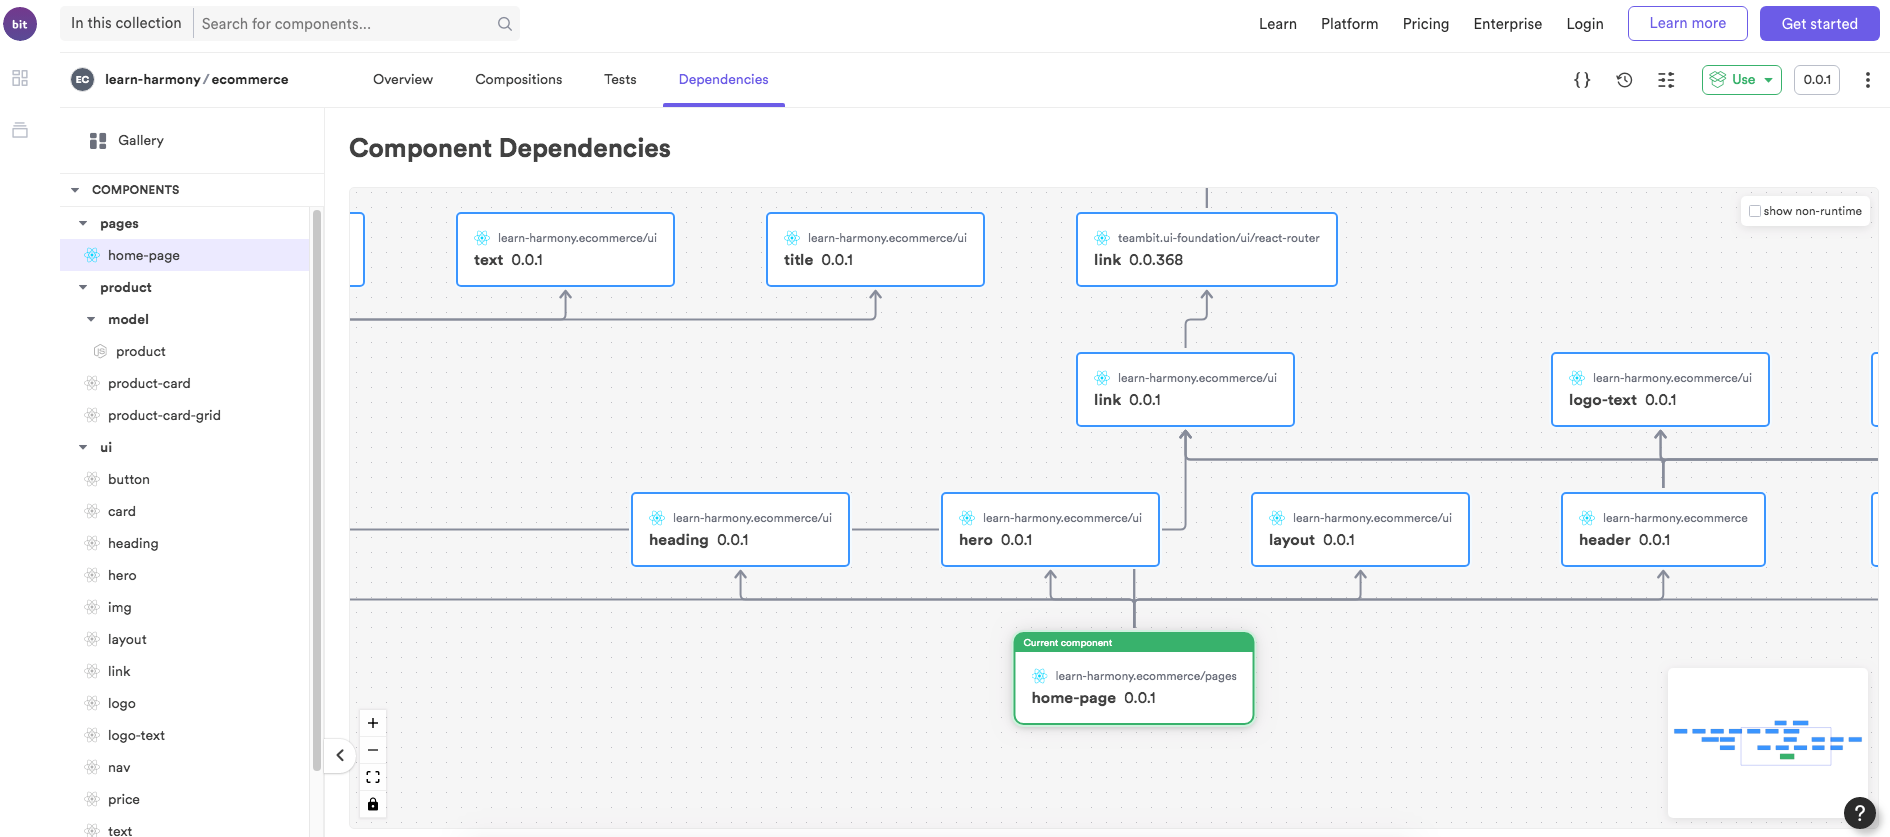The width and height of the screenshot is (1890, 837).
Task: Open the learn-harmony link 0.0.1 node
Action: point(1185,390)
